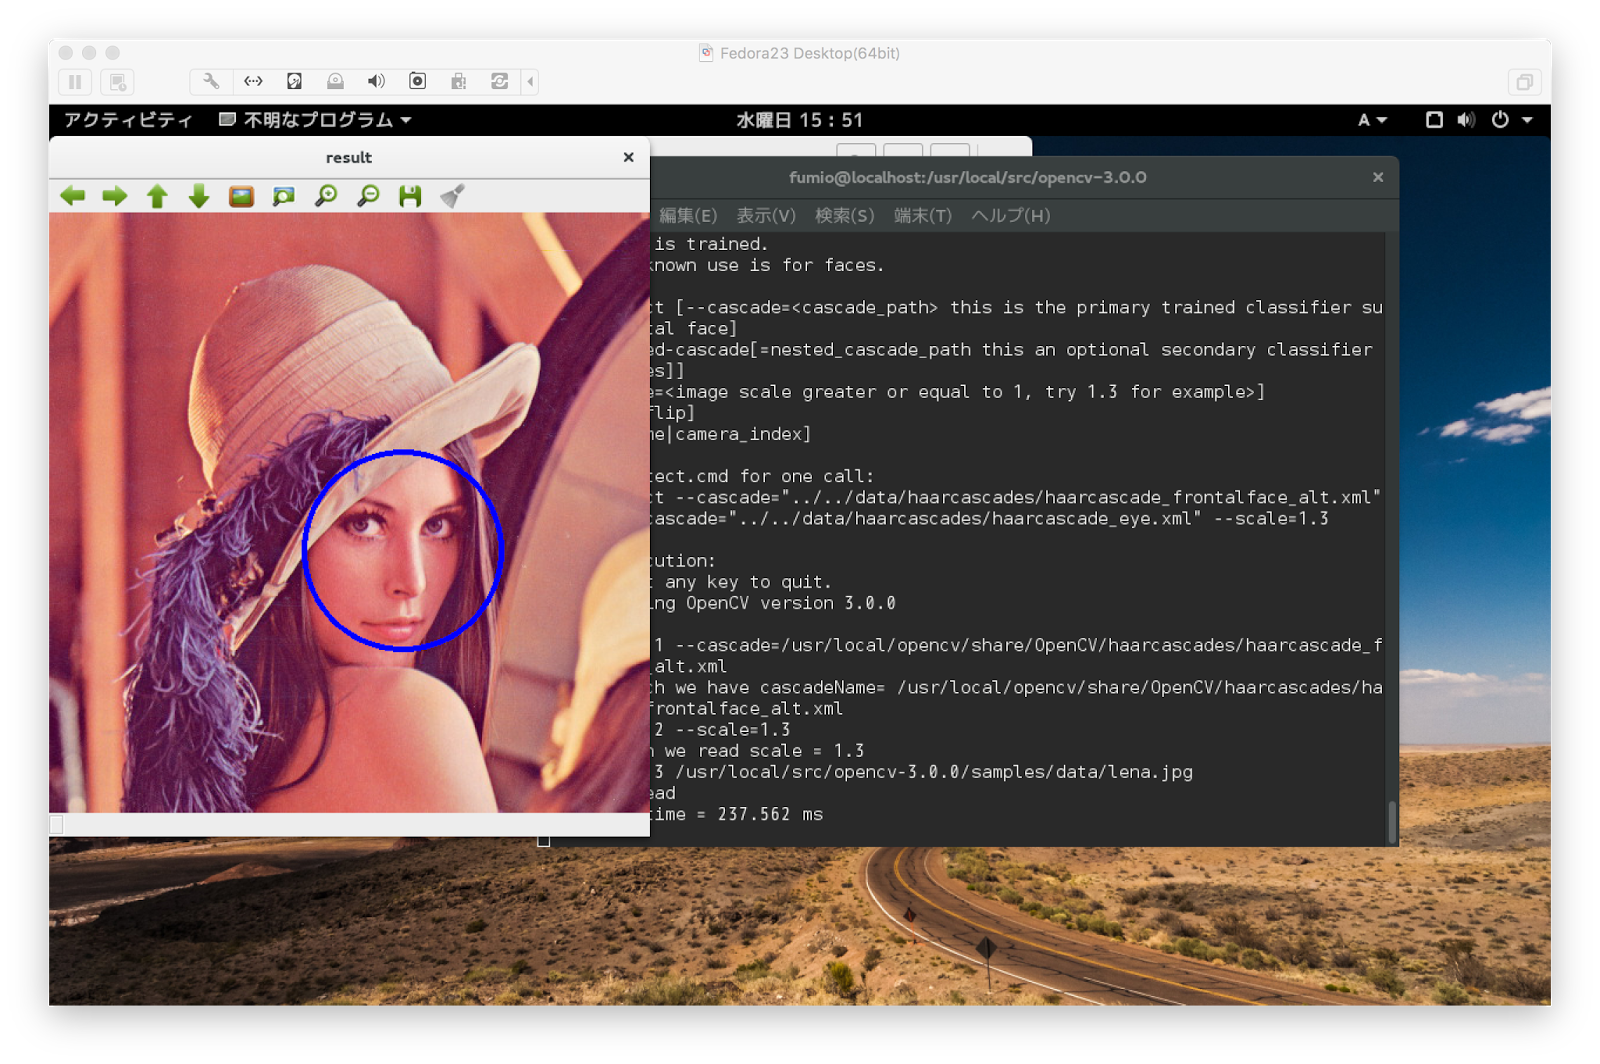The height and width of the screenshot is (1064, 1600).
Task: Click the VM hard disk icon
Action: click(294, 82)
